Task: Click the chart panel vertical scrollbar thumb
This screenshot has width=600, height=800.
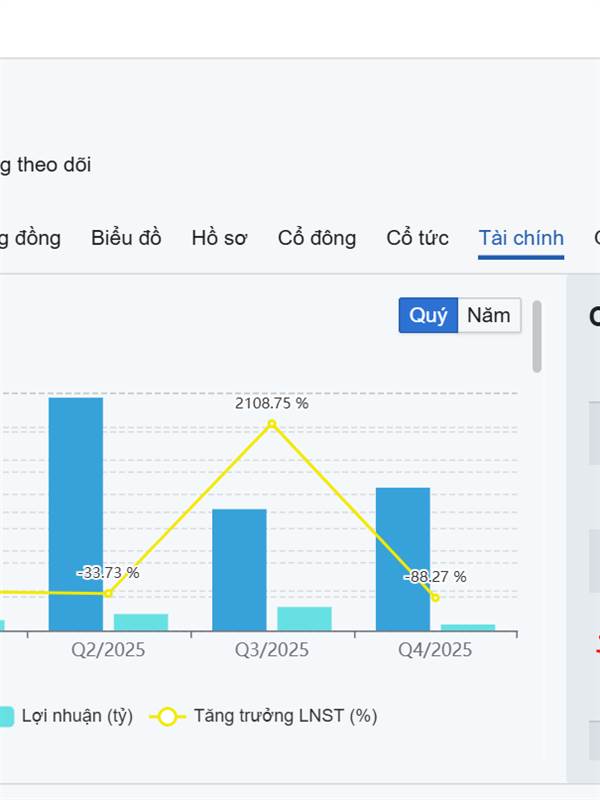Action: point(537,337)
